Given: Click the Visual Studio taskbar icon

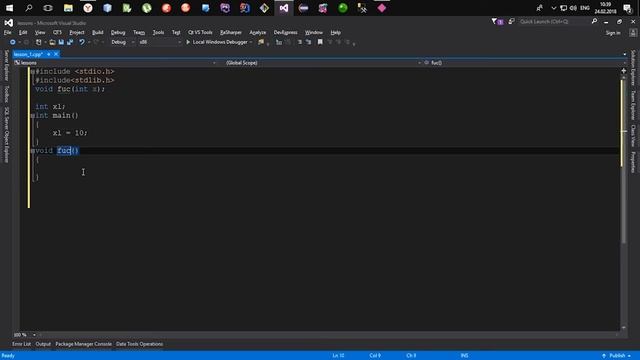Looking at the screenshot, I should [284, 8].
